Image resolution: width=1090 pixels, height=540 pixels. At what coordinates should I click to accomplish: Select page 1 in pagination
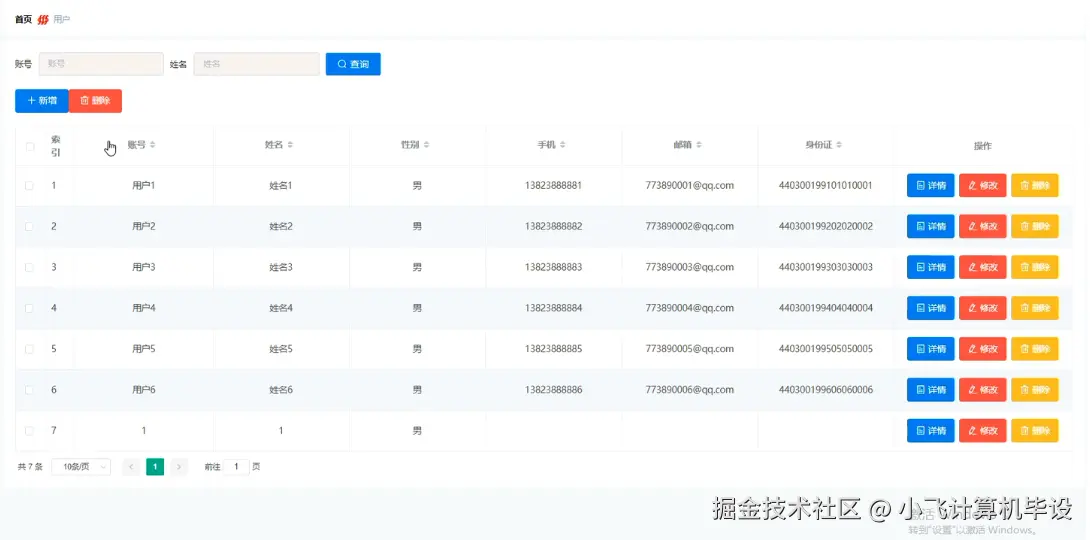(x=155, y=467)
